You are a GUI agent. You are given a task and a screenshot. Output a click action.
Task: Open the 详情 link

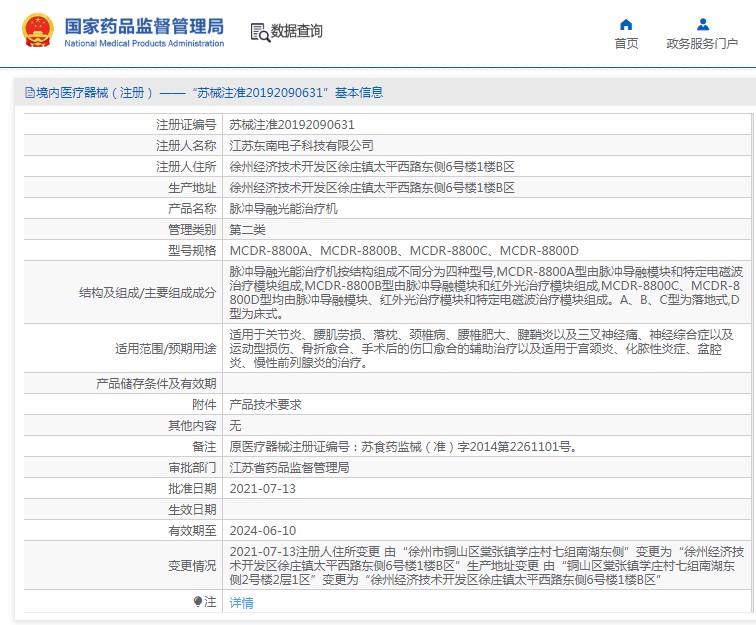(241, 603)
